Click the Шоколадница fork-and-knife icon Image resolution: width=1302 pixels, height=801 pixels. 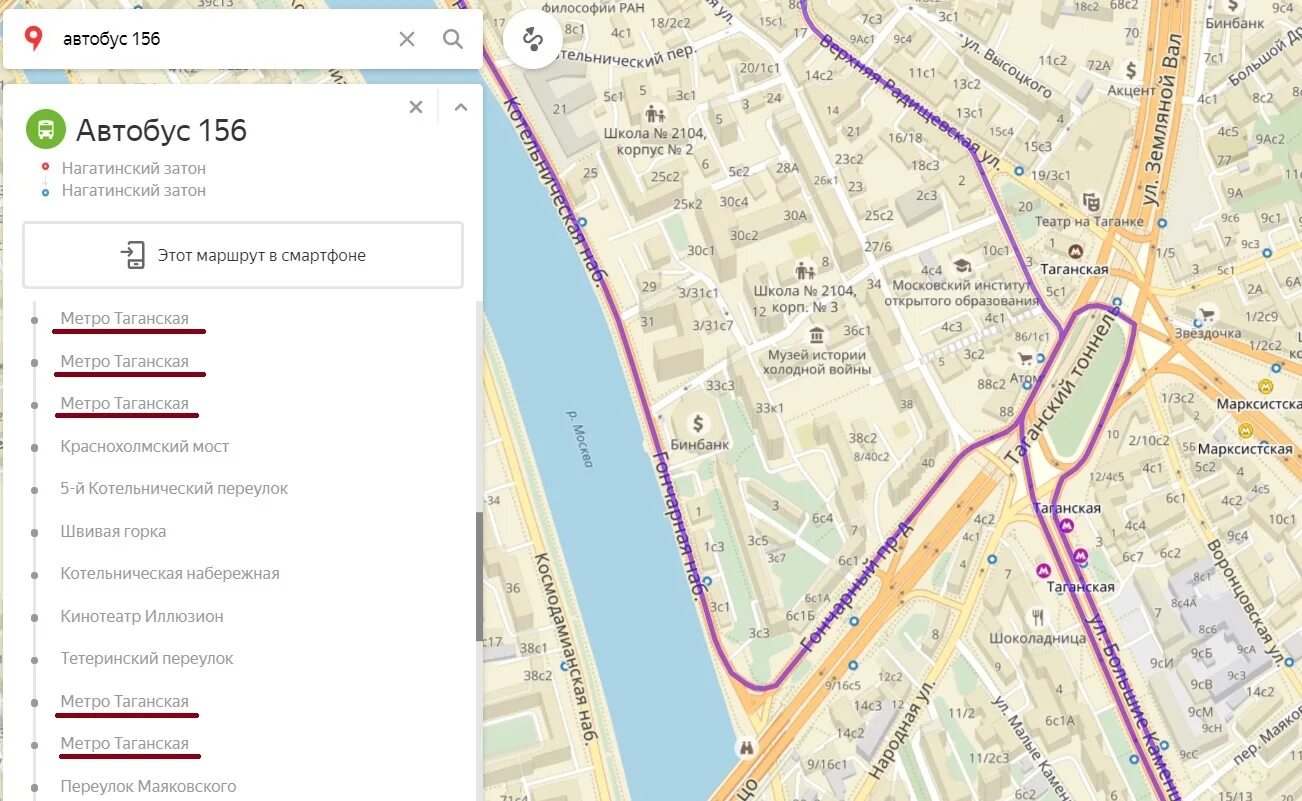(x=1039, y=617)
